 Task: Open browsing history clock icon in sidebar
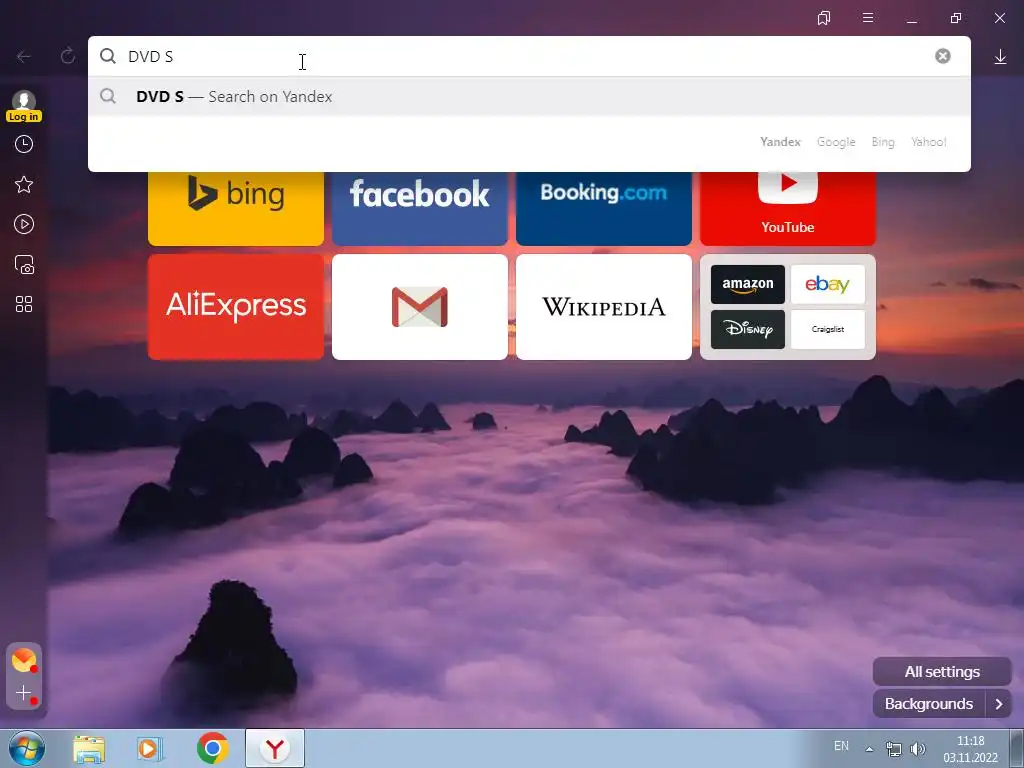24,144
